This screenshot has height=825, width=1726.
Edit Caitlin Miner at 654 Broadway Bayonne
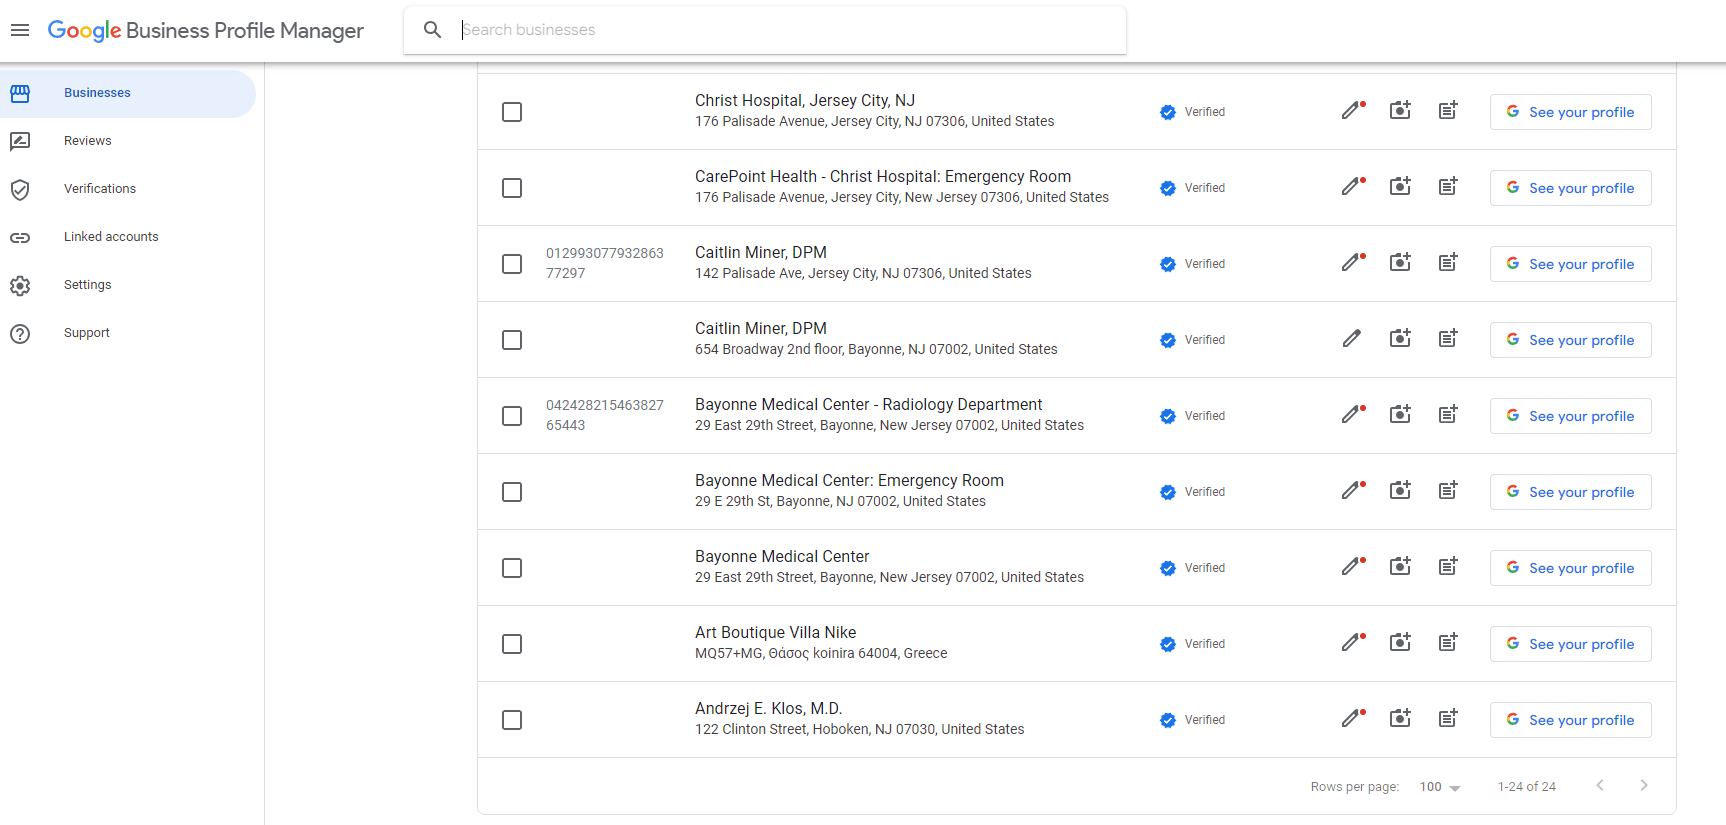pos(1352,339)
